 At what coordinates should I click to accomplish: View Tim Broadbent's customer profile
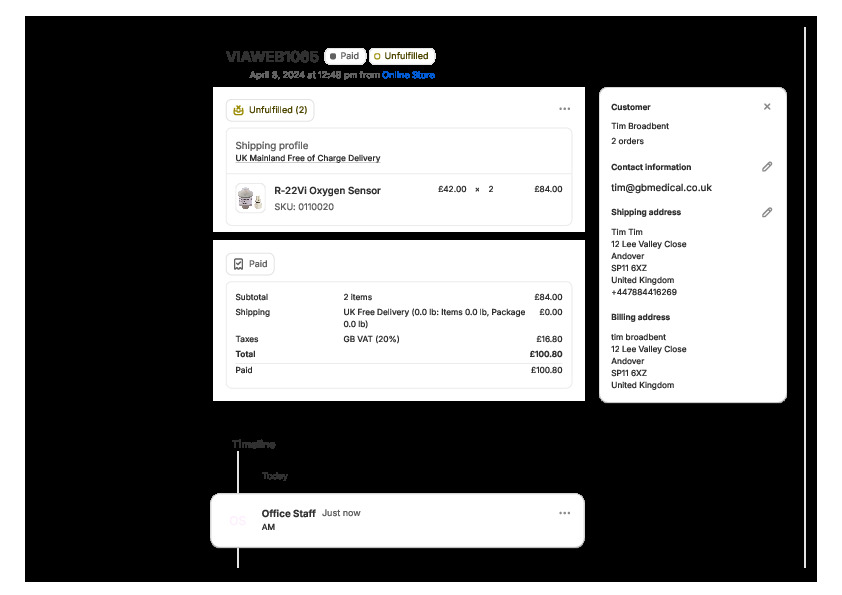(x=640, y=126)
